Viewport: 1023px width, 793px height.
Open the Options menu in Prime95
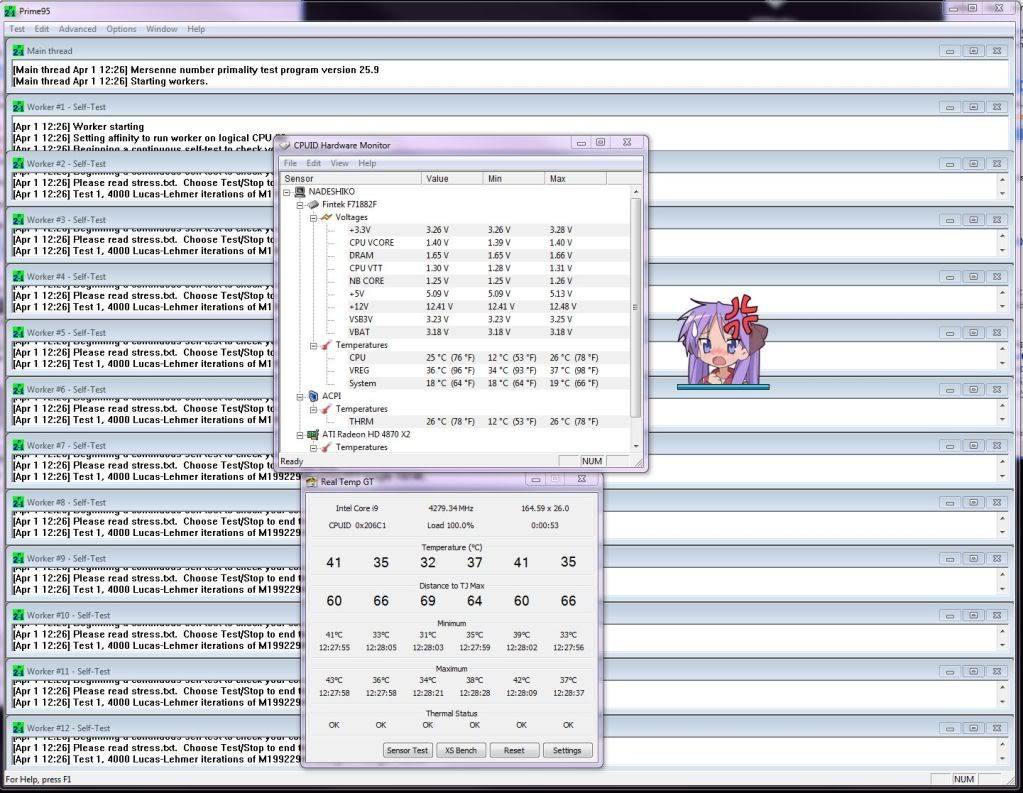(x=121, y=29)
